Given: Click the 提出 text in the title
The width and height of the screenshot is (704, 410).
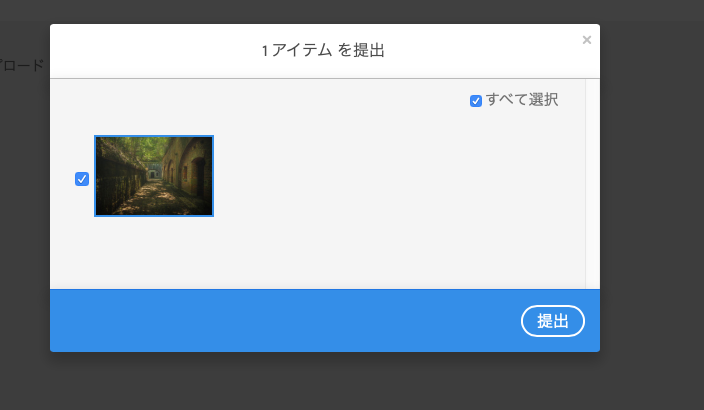Looking at the screenshot, I should point(369,50).
